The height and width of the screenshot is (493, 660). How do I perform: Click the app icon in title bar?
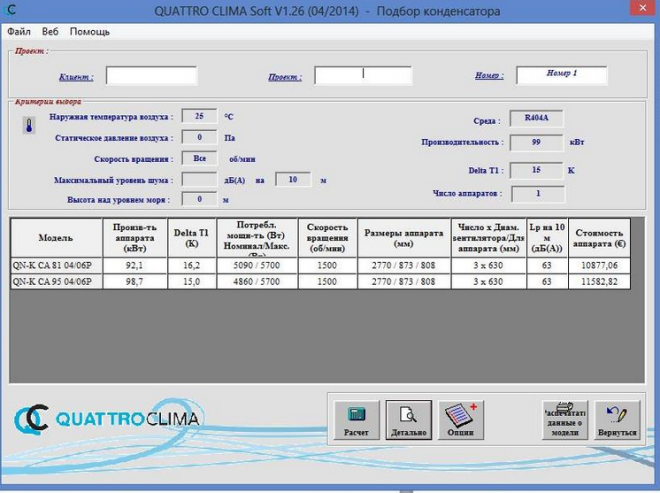tap(11, 11)
